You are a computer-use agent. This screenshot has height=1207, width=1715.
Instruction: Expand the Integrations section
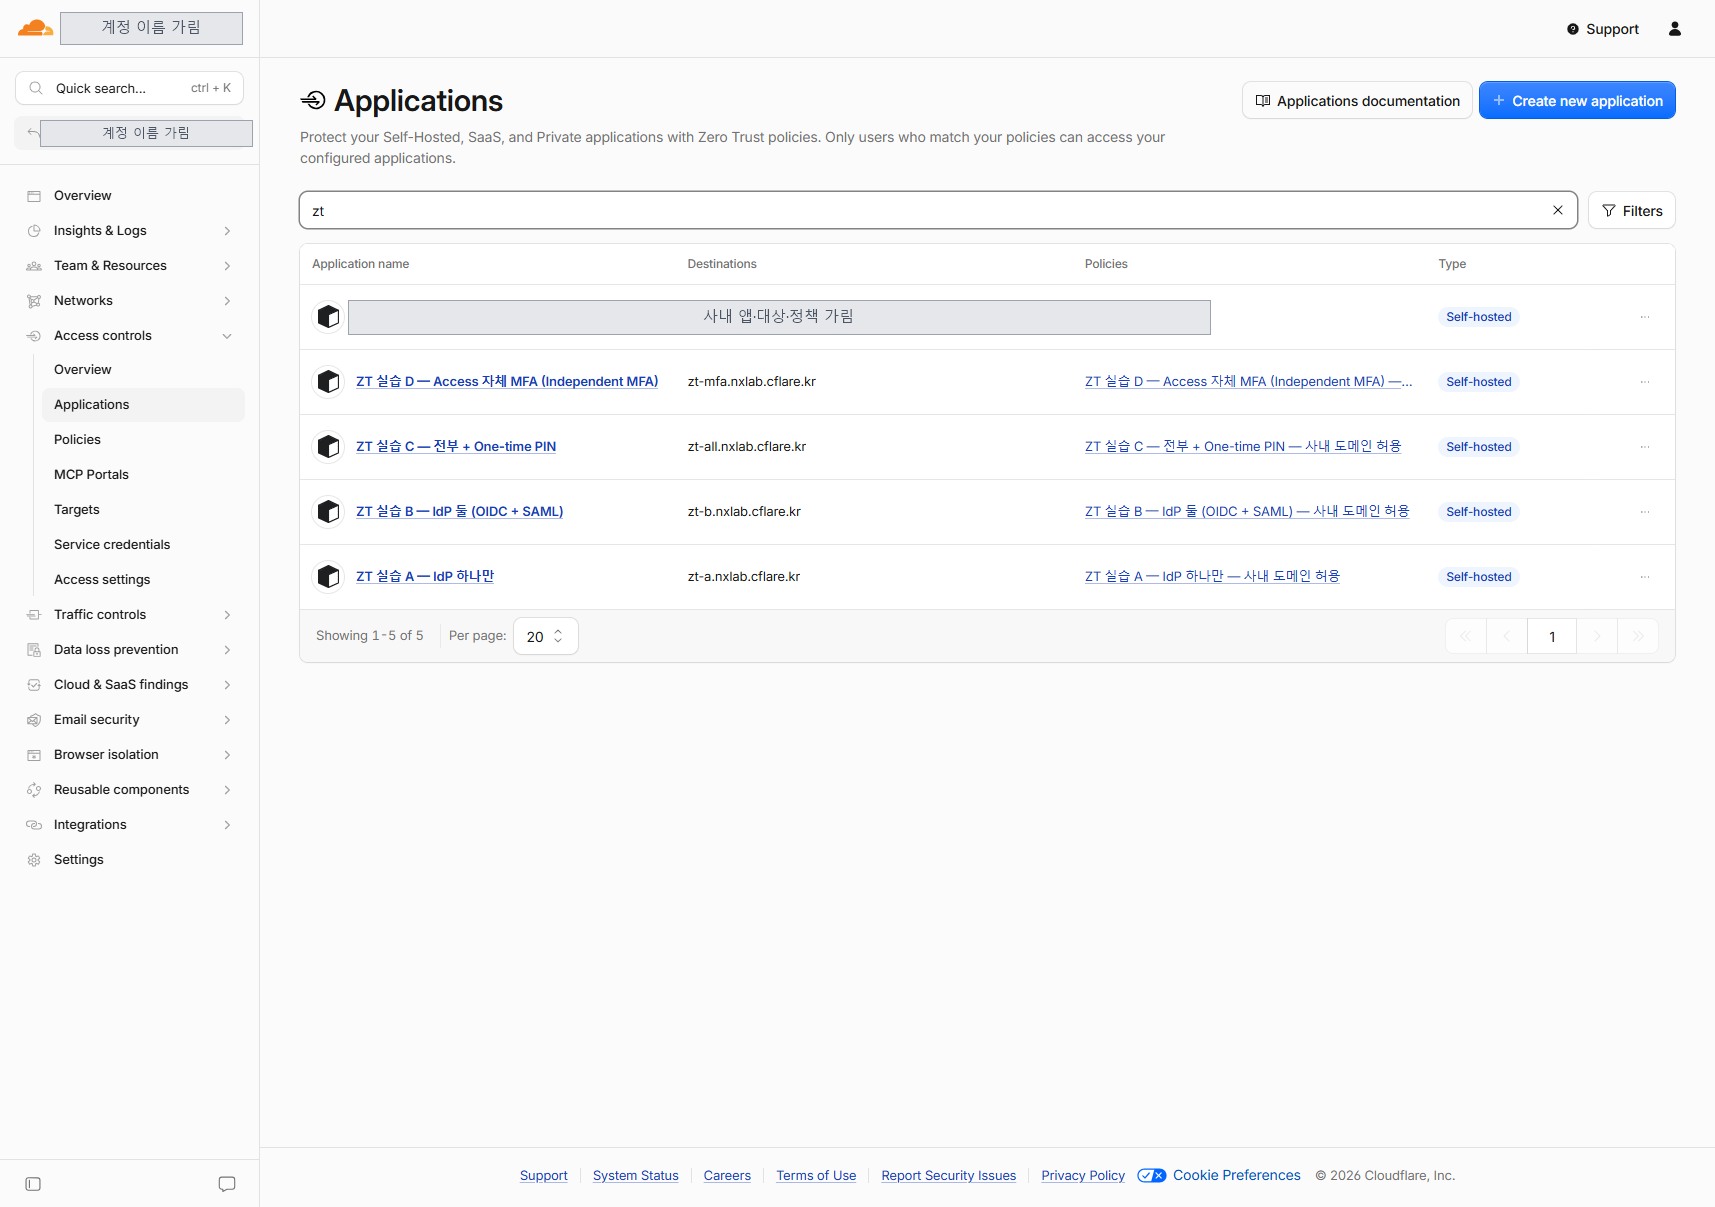[130, 825]
